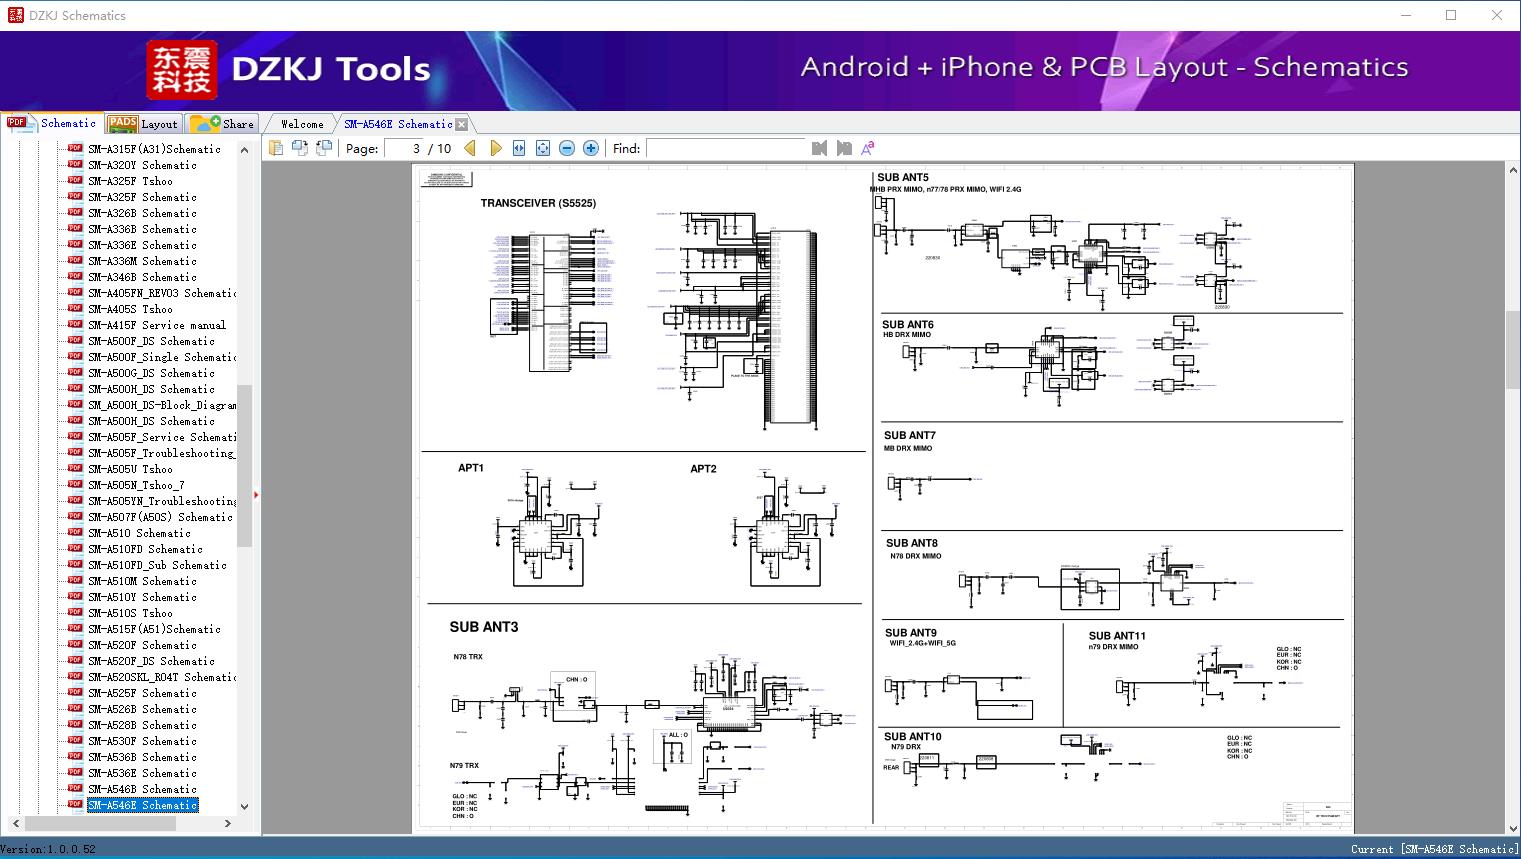Click PDF icon beside SM-A336E Schematic

pyautogui.click(x=75, y=244)
